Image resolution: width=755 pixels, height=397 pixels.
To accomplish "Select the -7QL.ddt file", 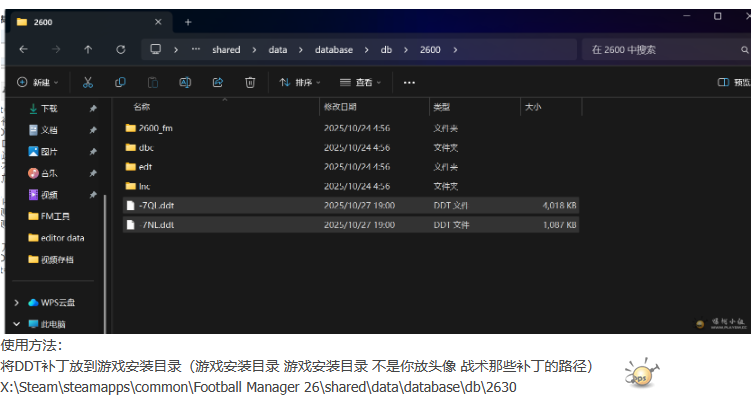I will pos(351,205).
